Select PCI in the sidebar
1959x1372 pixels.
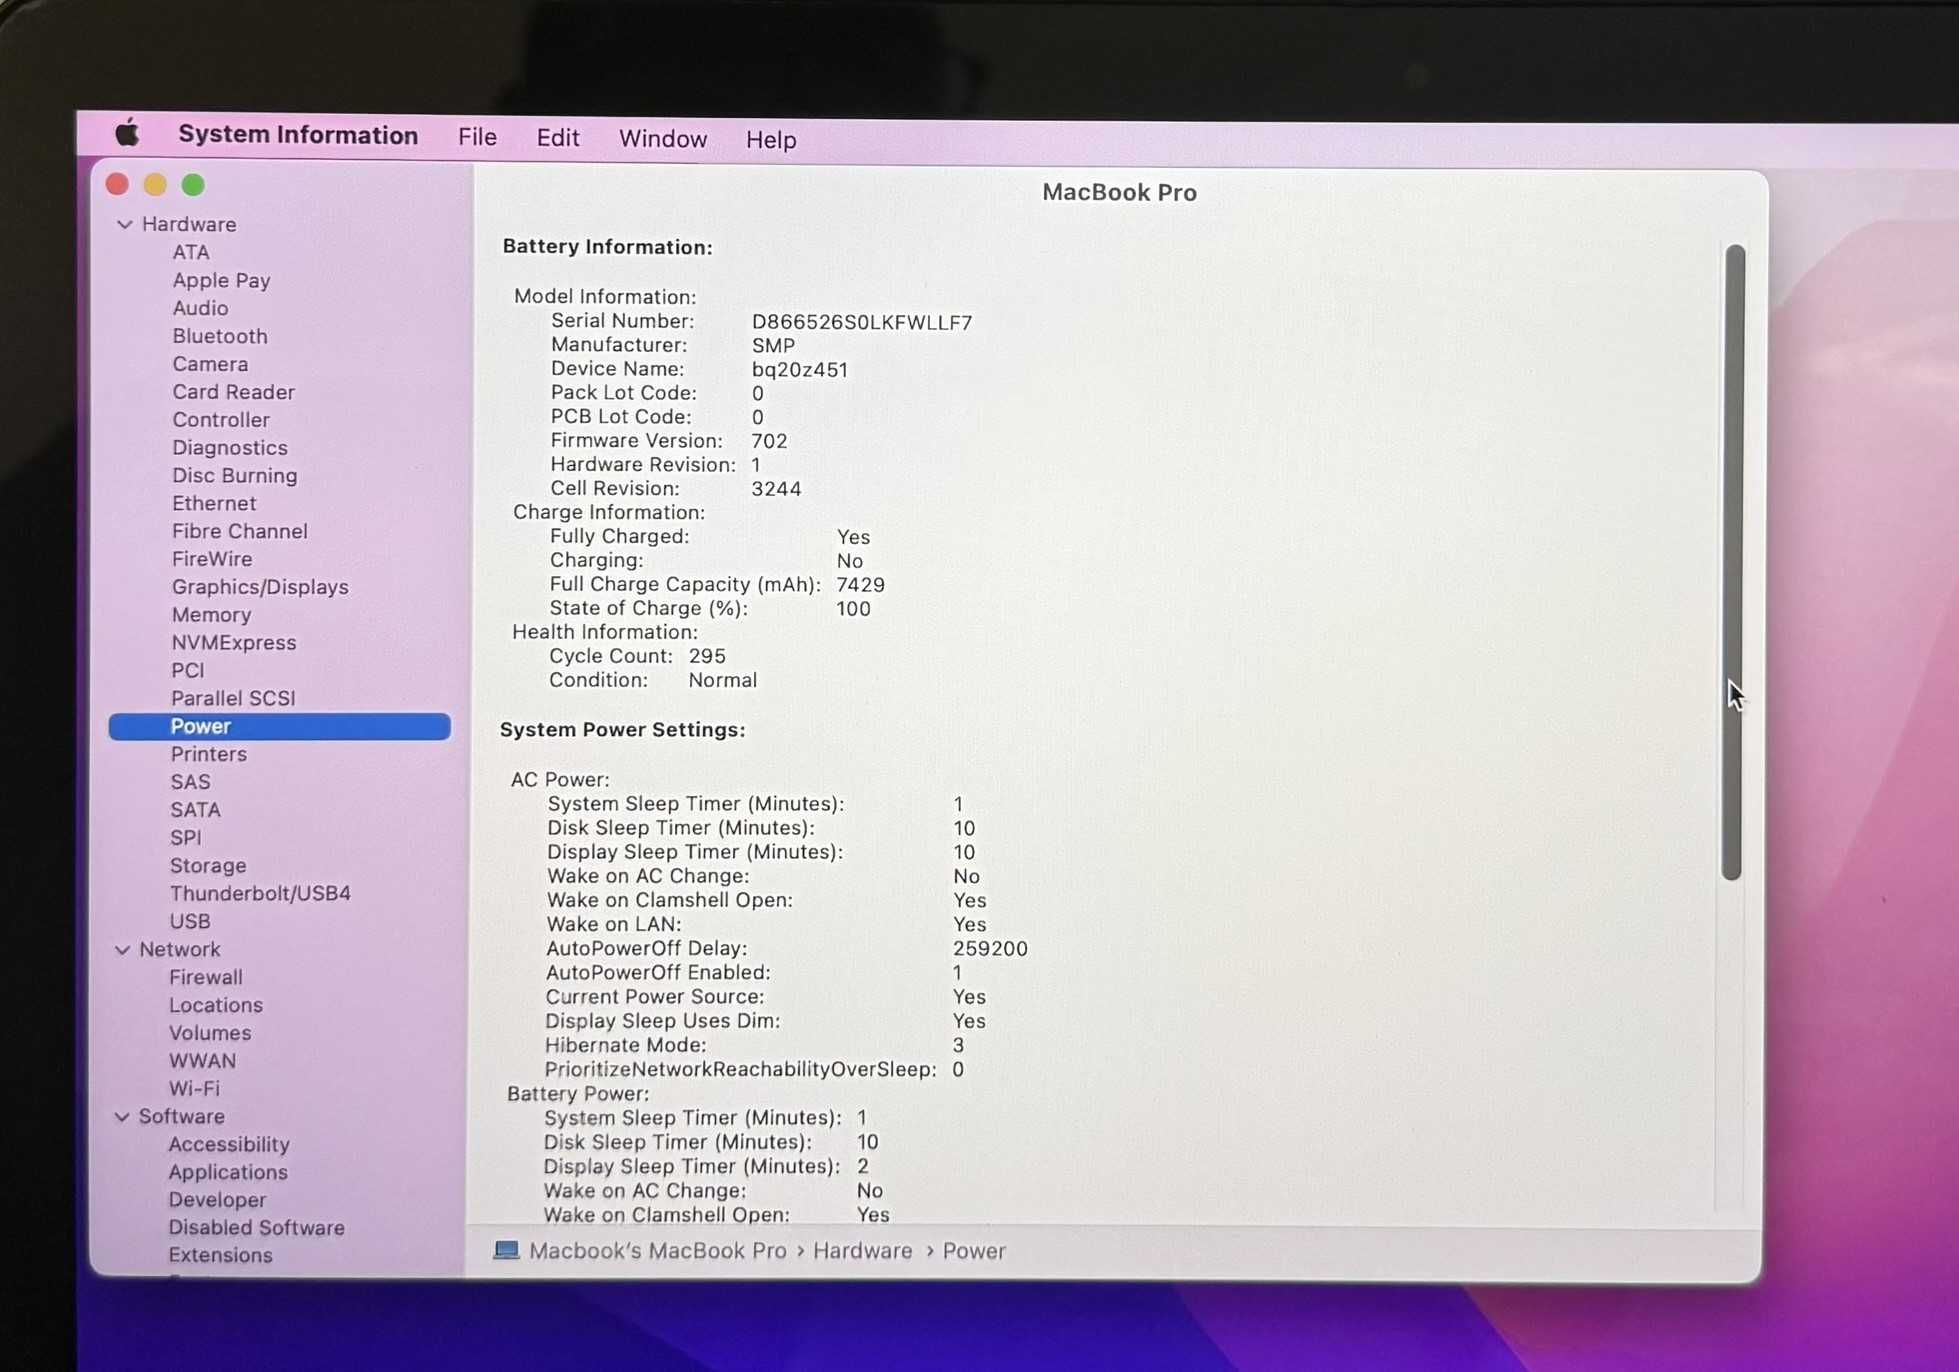point(188,670)
